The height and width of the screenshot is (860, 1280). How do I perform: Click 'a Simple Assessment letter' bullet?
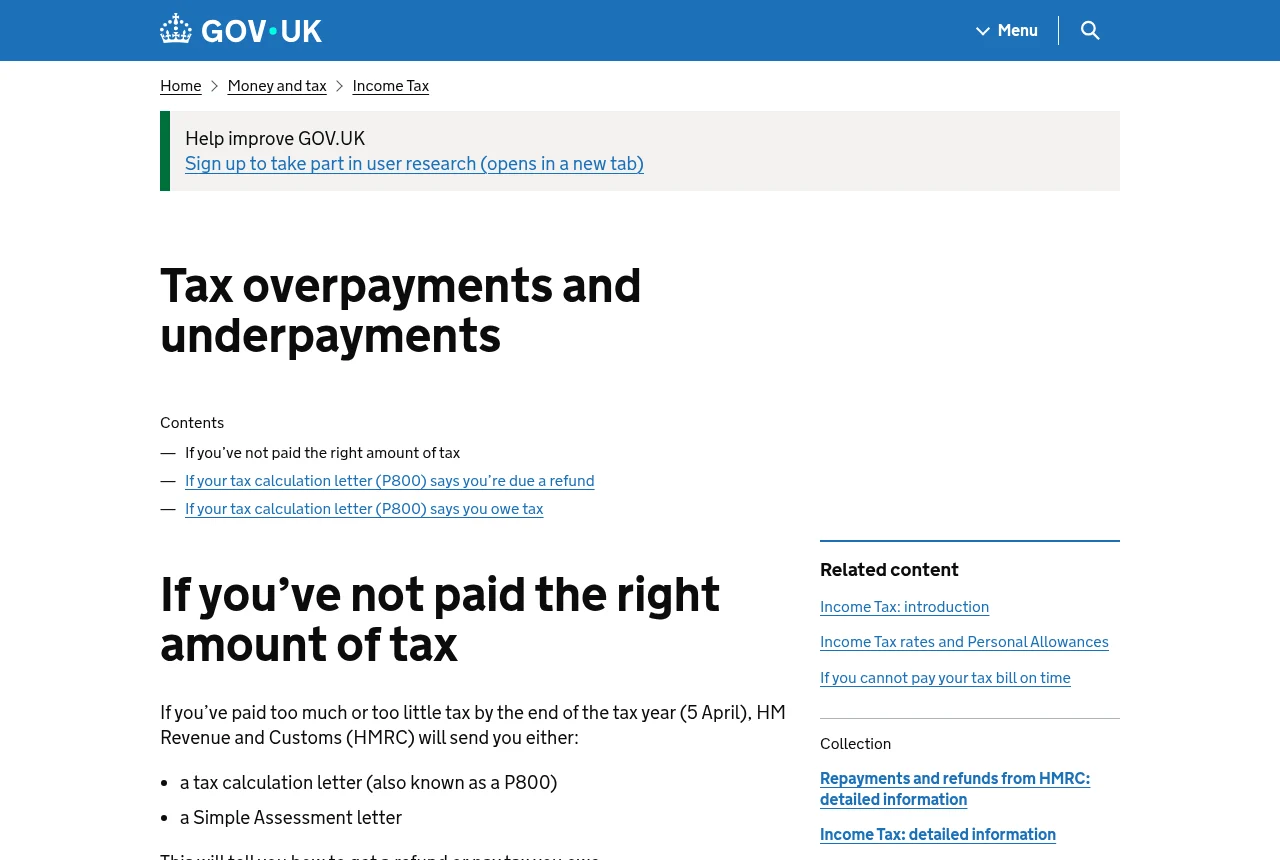click(x=291, y=818)
